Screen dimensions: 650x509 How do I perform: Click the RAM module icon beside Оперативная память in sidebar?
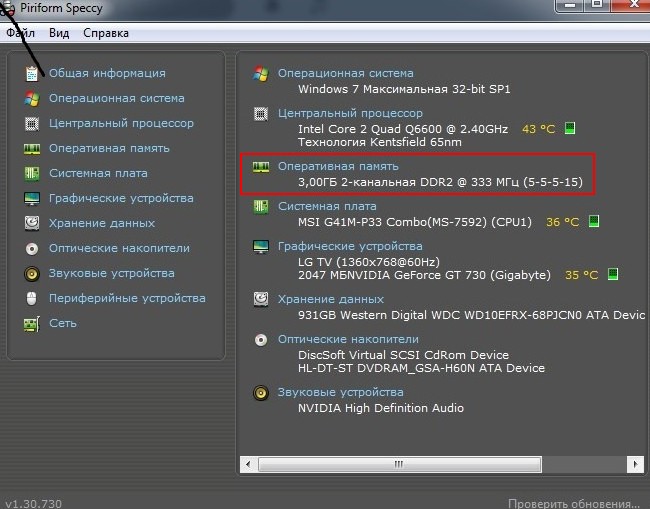coord(32,149)
